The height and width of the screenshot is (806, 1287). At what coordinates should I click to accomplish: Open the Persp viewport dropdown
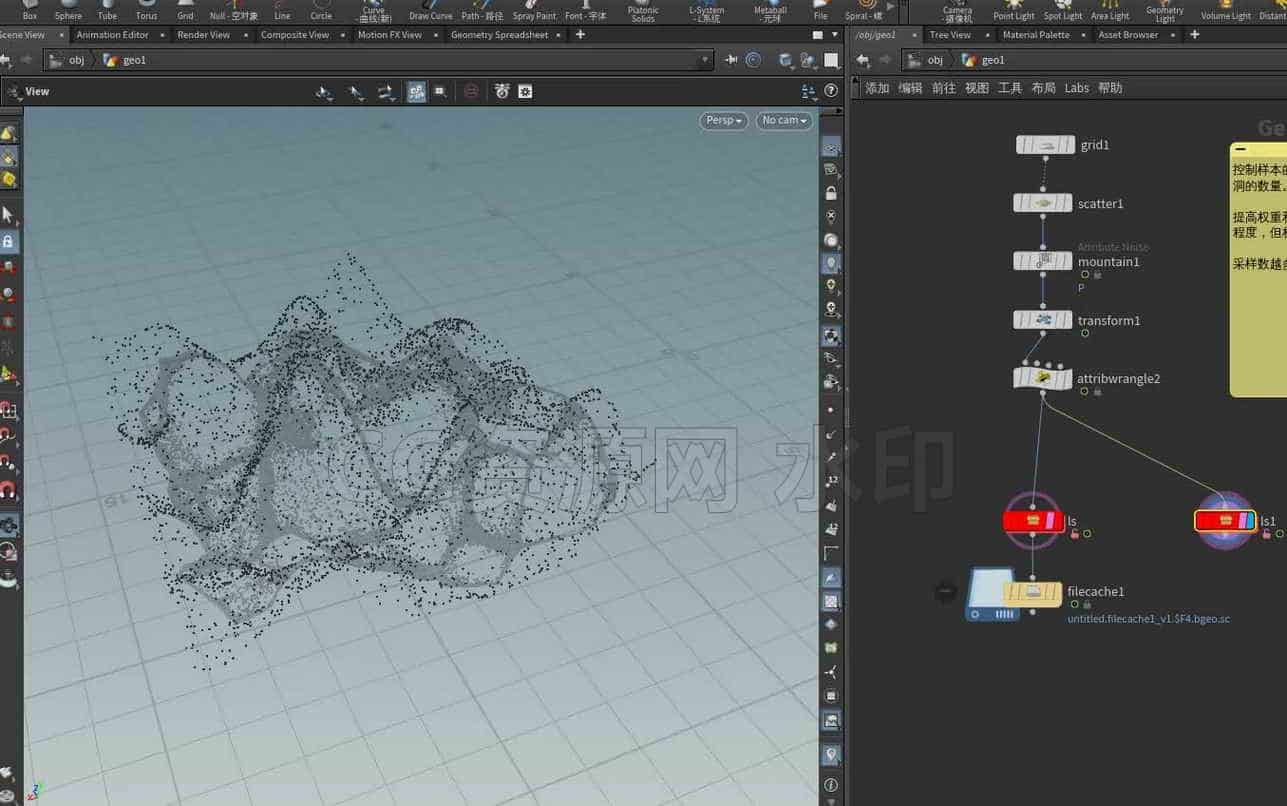[x=724, y=120]
